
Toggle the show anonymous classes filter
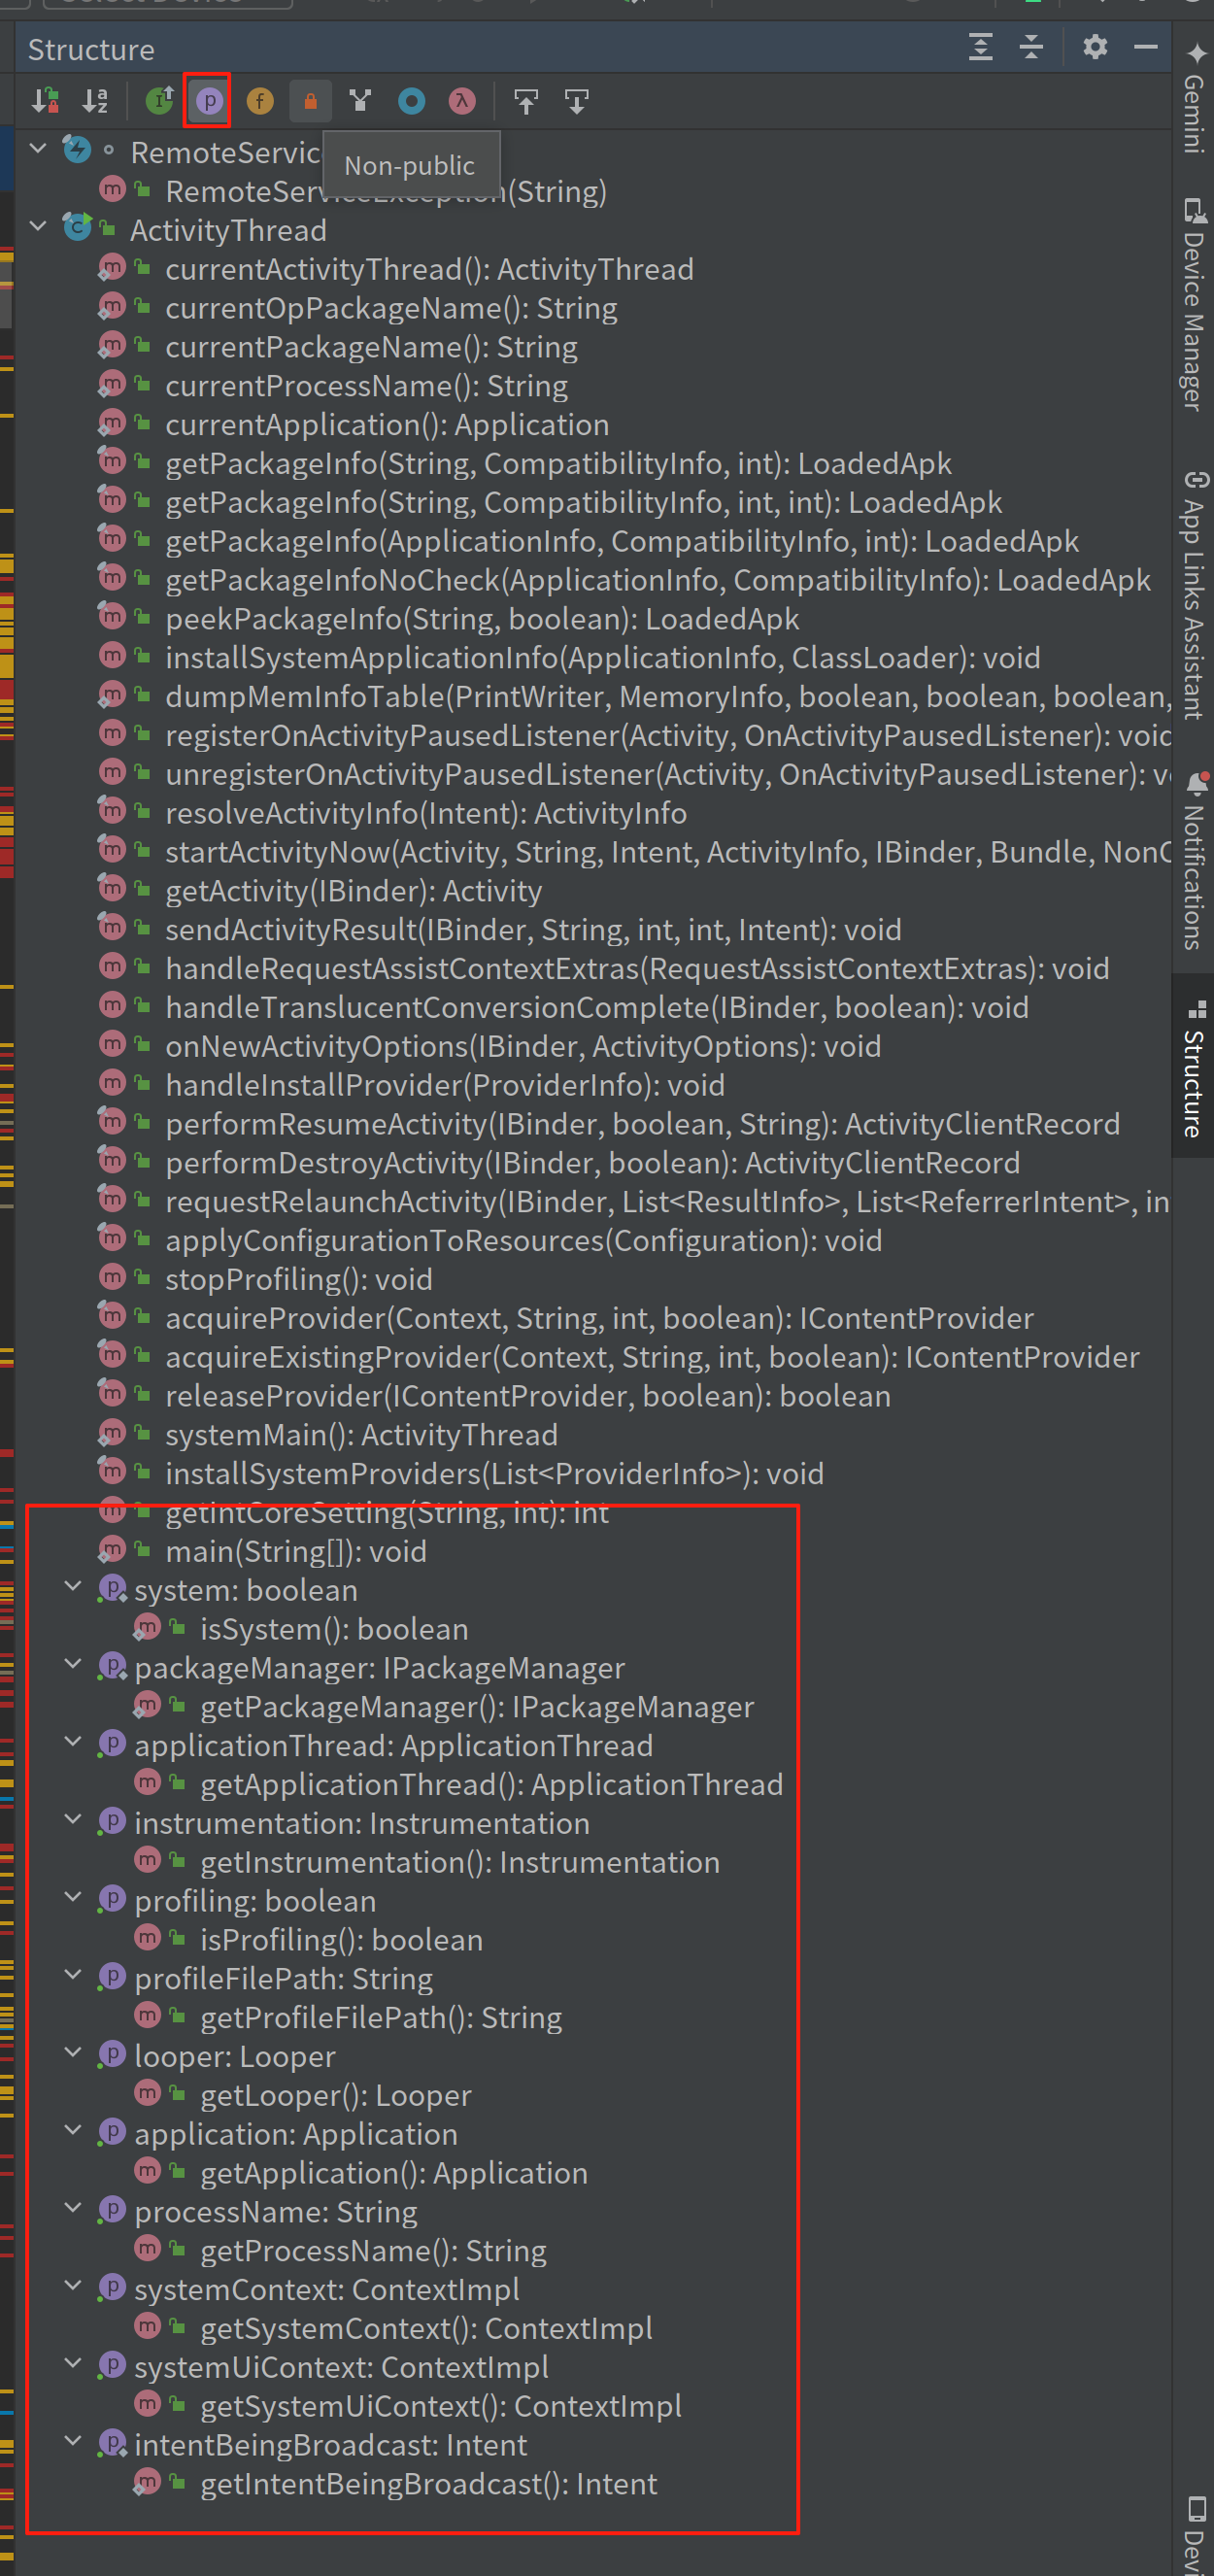tap(361, 100)
